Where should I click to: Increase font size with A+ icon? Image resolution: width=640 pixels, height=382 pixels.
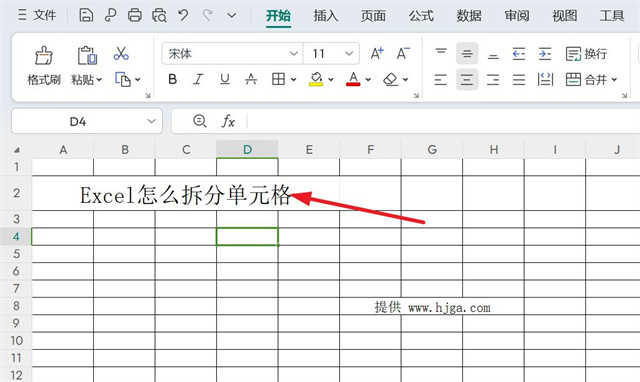pos(377,53)
